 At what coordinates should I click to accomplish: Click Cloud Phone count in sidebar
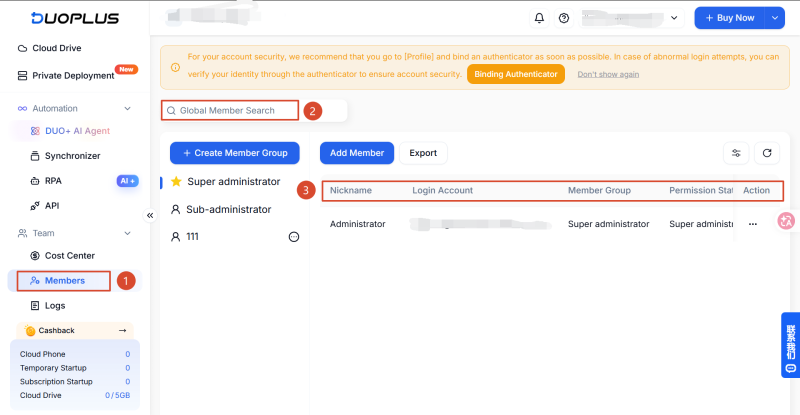[128, 354]
